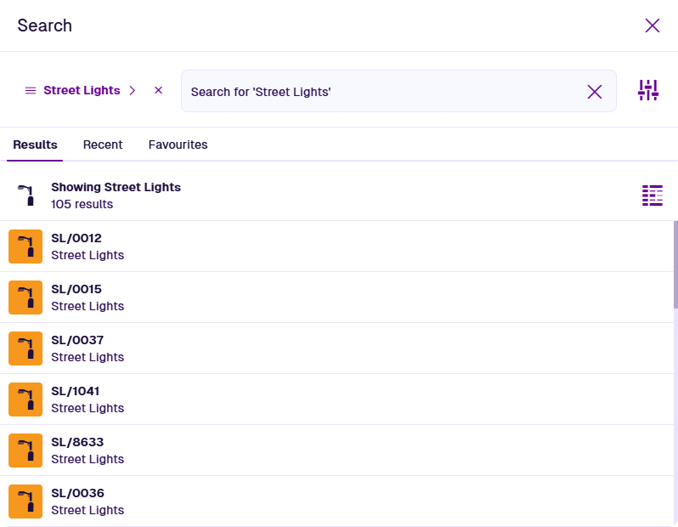The image size is (678, 527).
Task: Click the 105 results count text
Action: (82, 204)
